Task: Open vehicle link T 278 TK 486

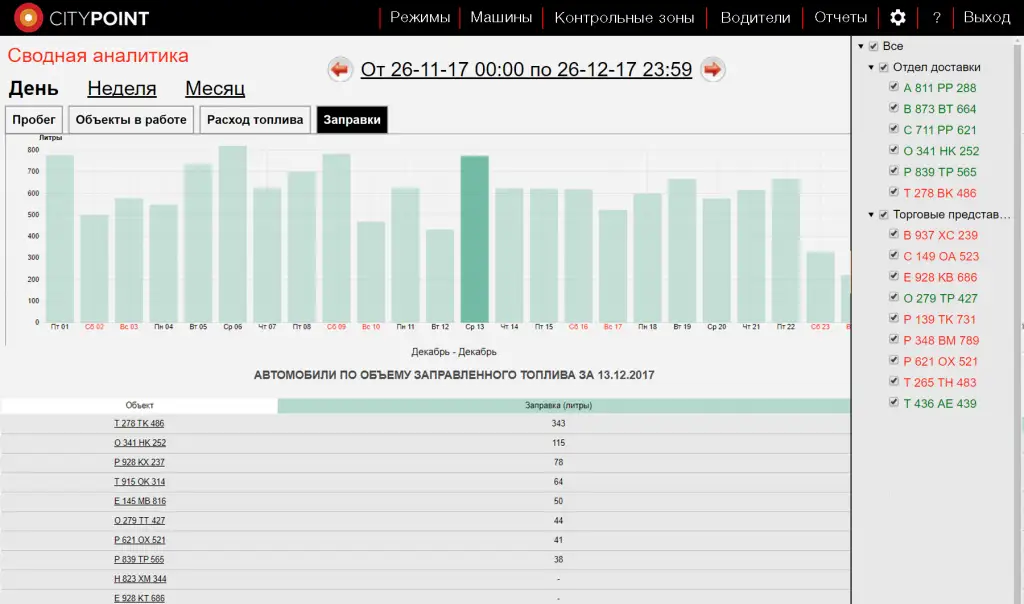Action: tap(139, 424)
